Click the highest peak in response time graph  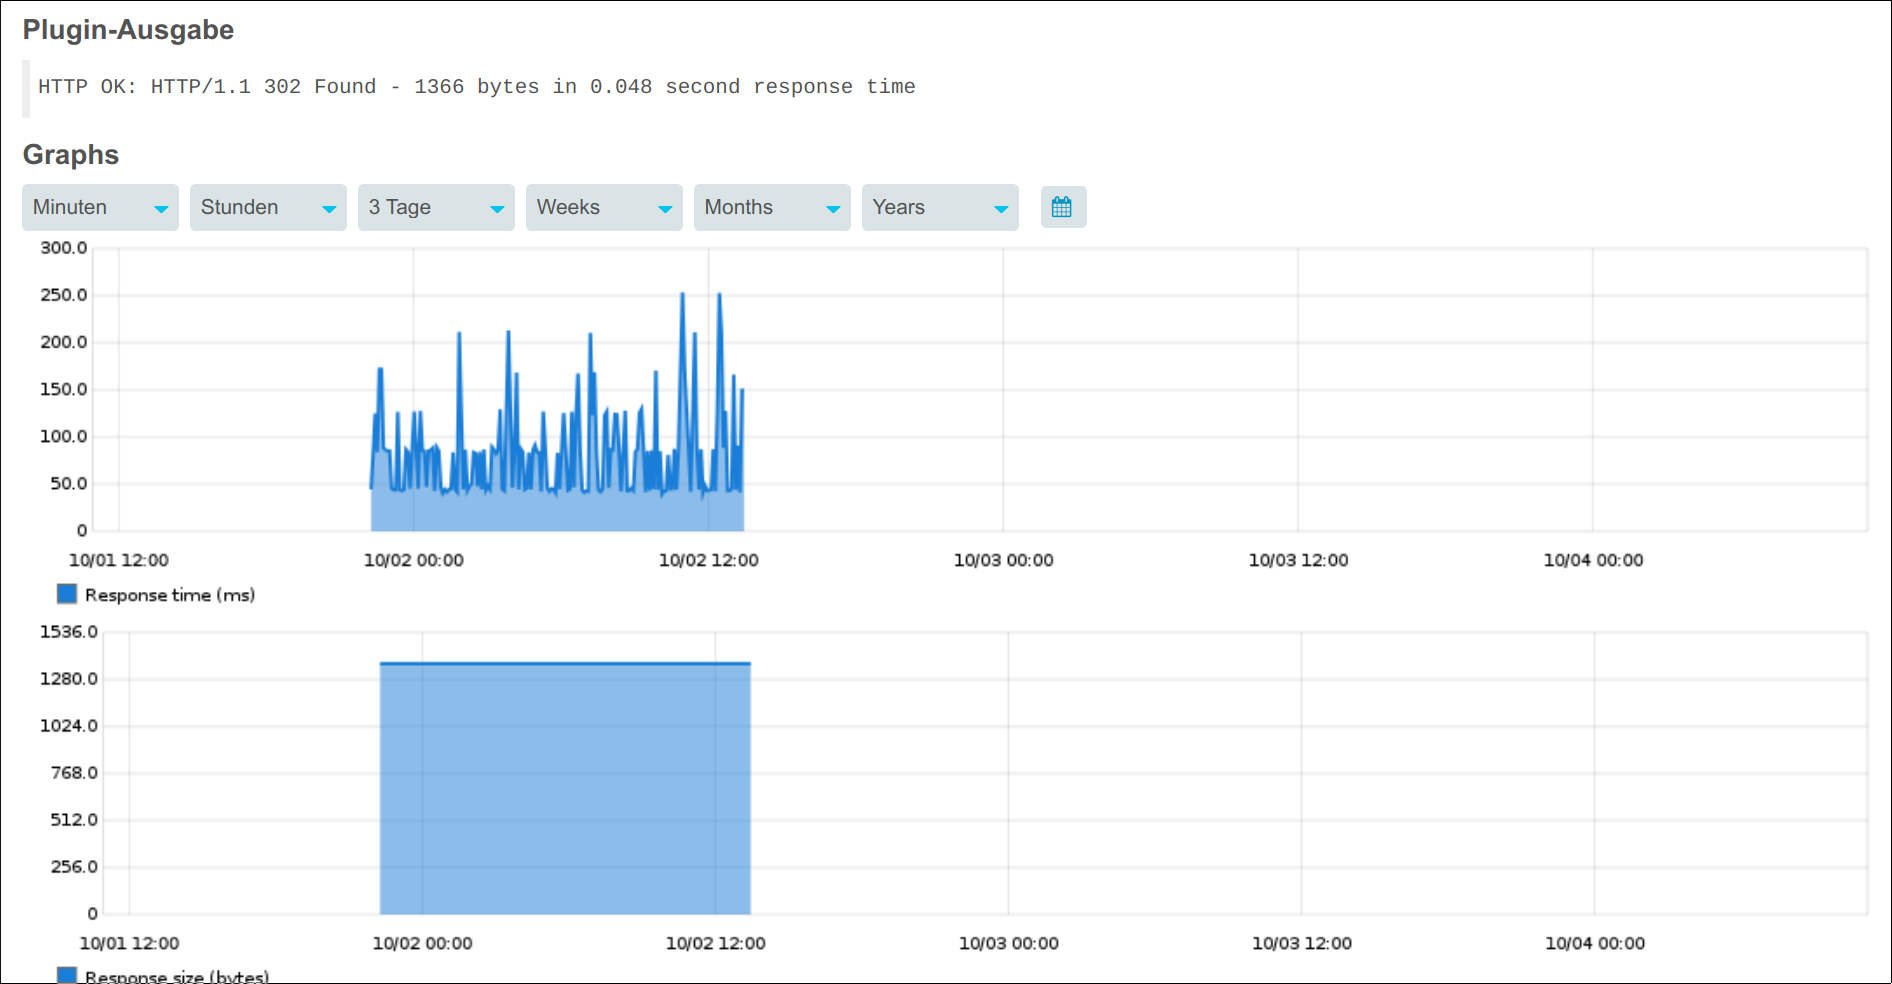coord(683,294)
